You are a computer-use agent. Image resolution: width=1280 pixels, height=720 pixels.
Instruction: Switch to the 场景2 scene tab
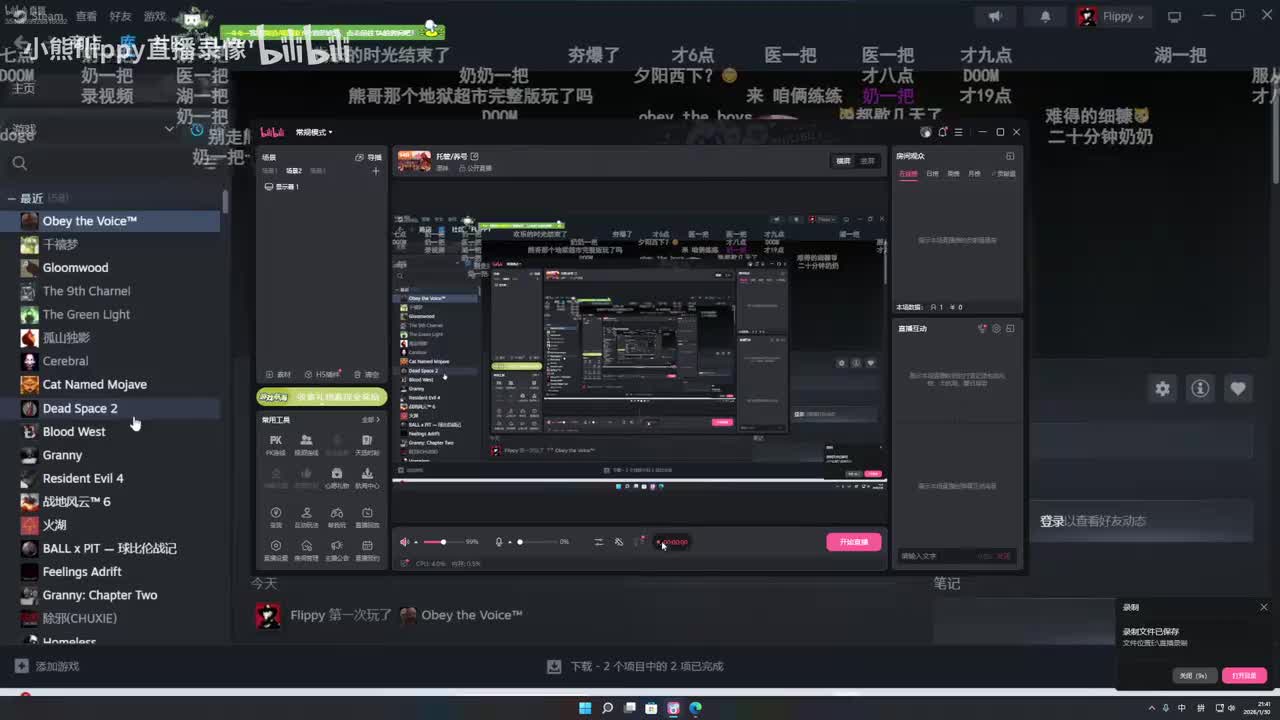[294, 171]
